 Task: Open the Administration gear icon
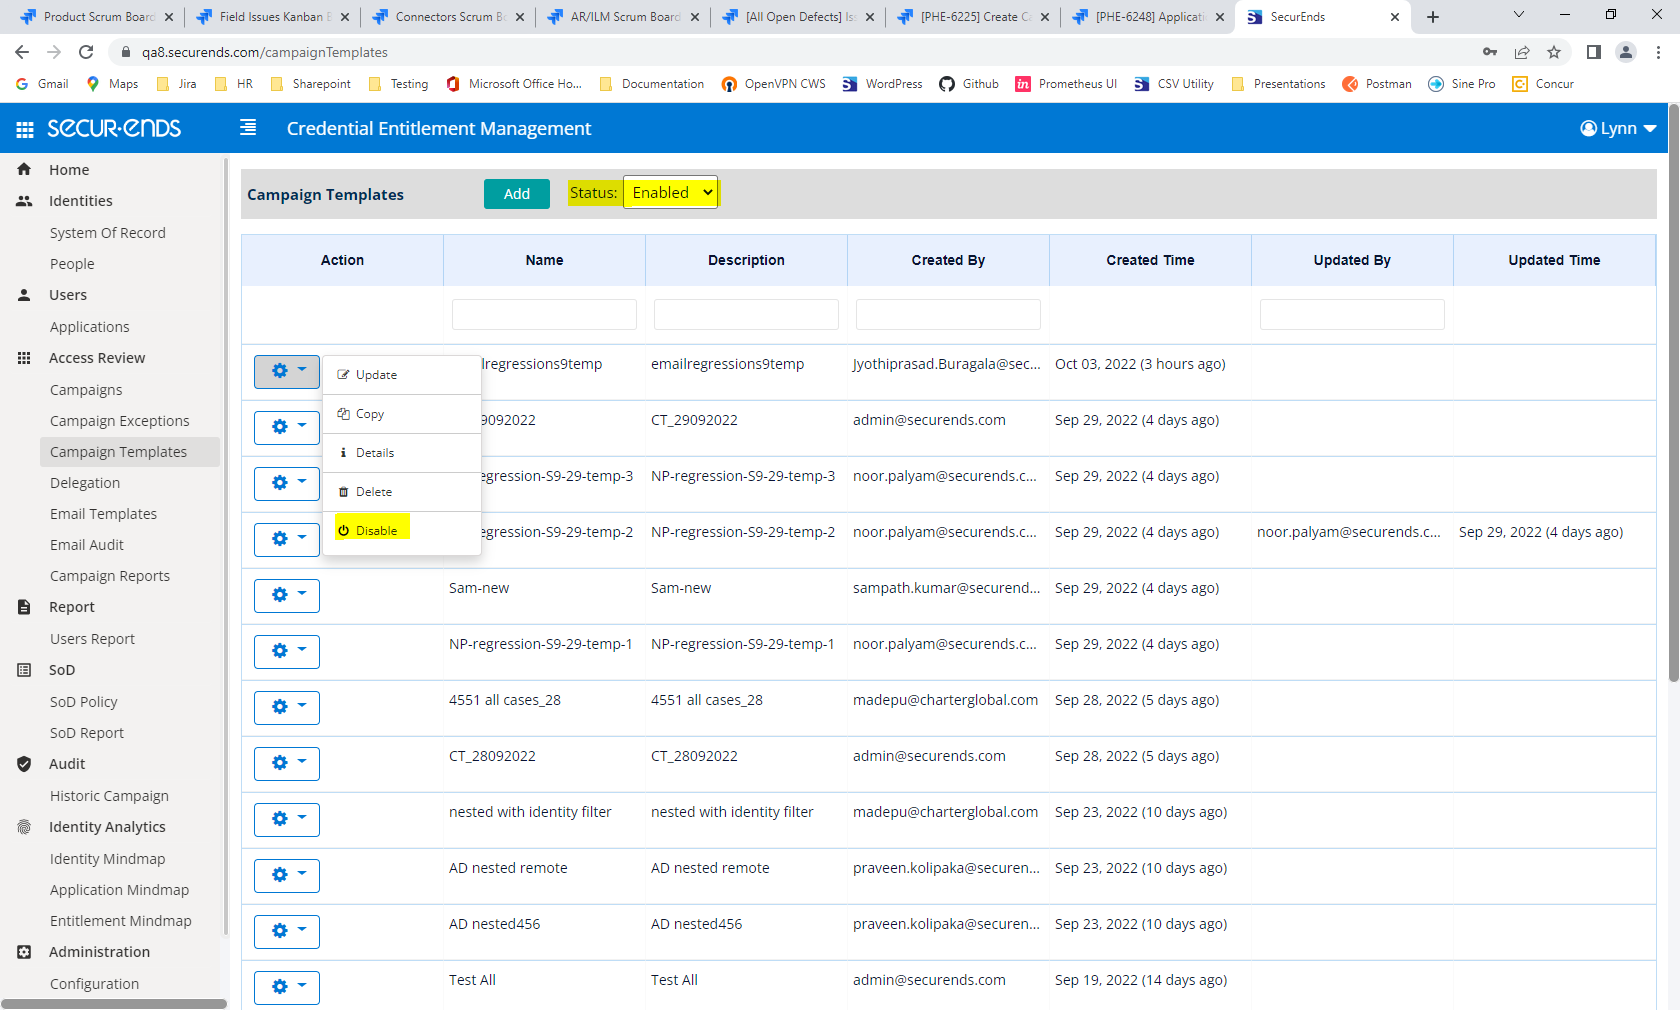point(23,951)
